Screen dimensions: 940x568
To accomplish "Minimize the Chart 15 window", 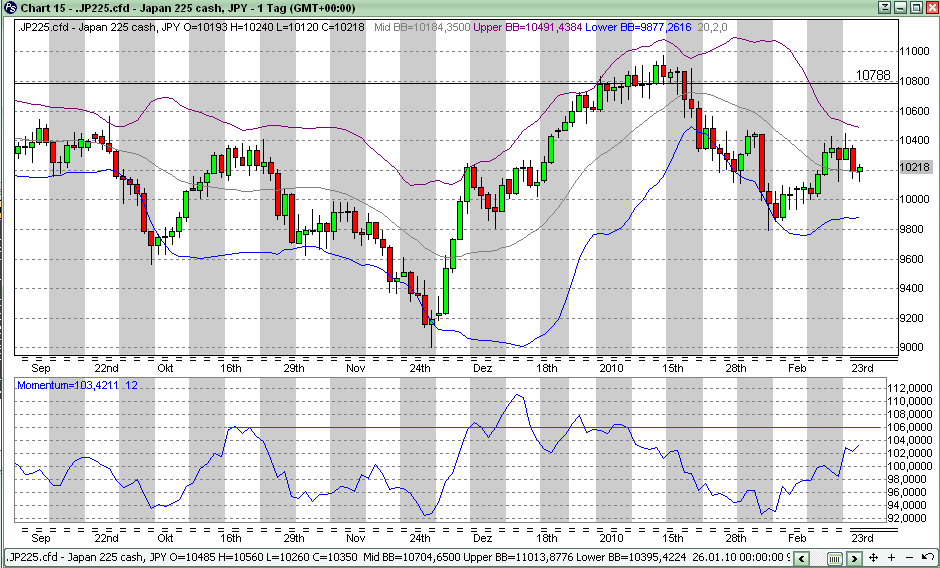I will (900, 8).
